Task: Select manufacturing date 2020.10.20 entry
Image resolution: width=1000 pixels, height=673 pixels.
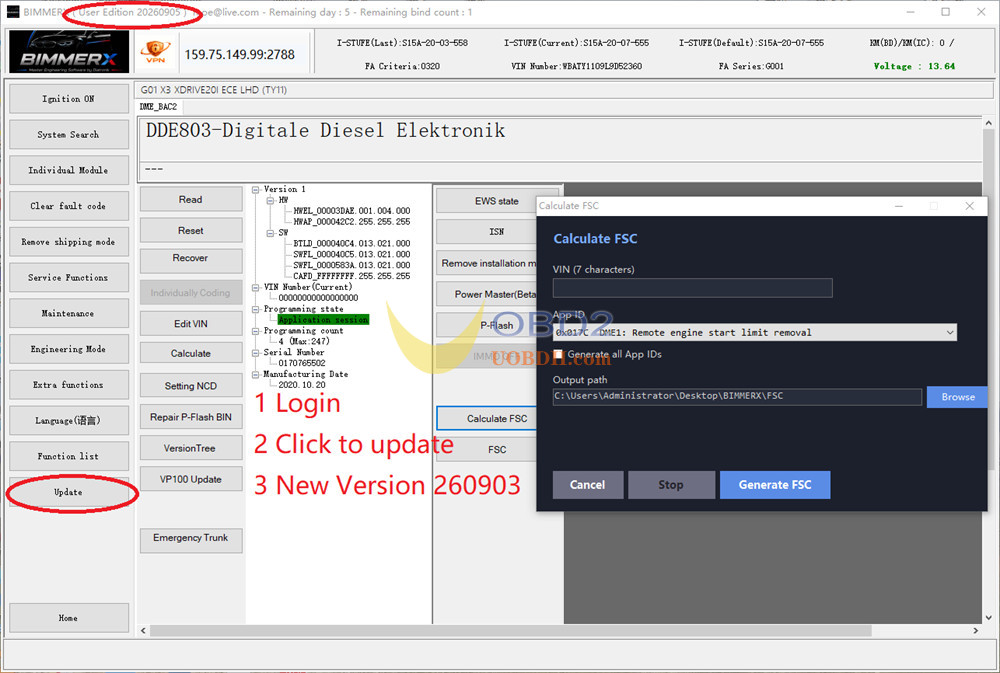Action: point(302,385)
